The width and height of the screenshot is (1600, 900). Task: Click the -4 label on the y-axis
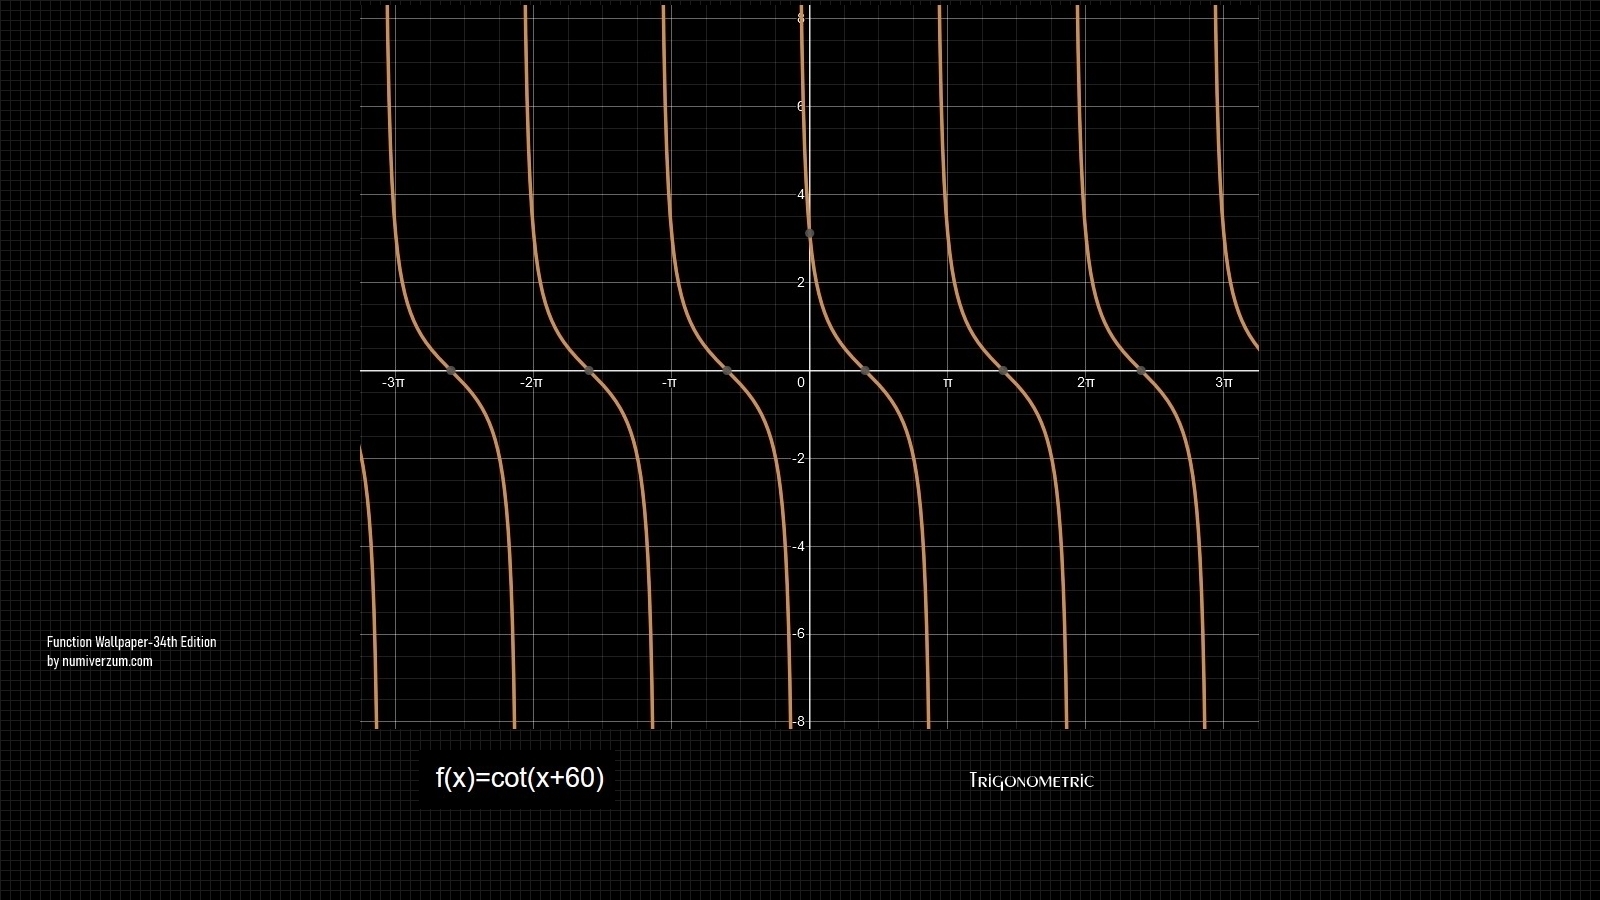click(797, 547)
